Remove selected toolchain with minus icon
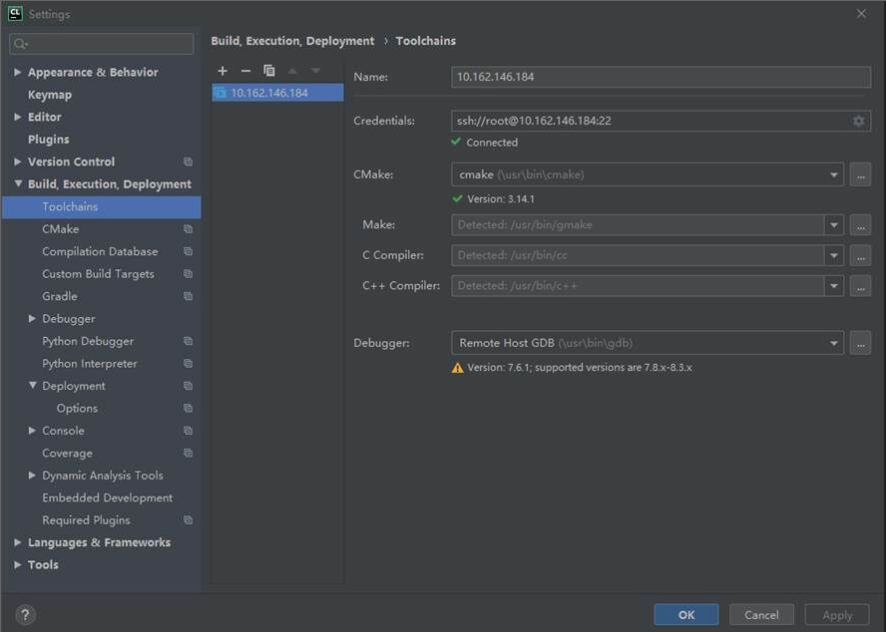The height and width of the screenshot is (632, 886). (246, 71)
